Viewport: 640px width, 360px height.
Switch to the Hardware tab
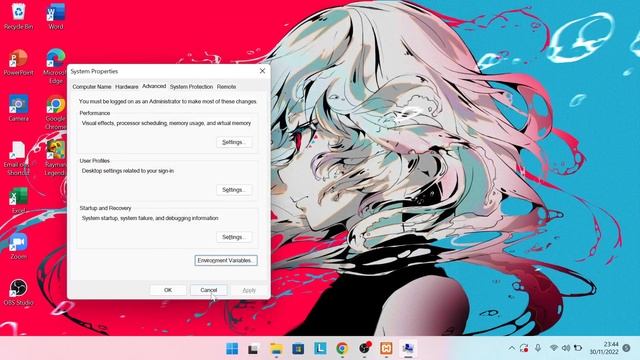[127, 87]
